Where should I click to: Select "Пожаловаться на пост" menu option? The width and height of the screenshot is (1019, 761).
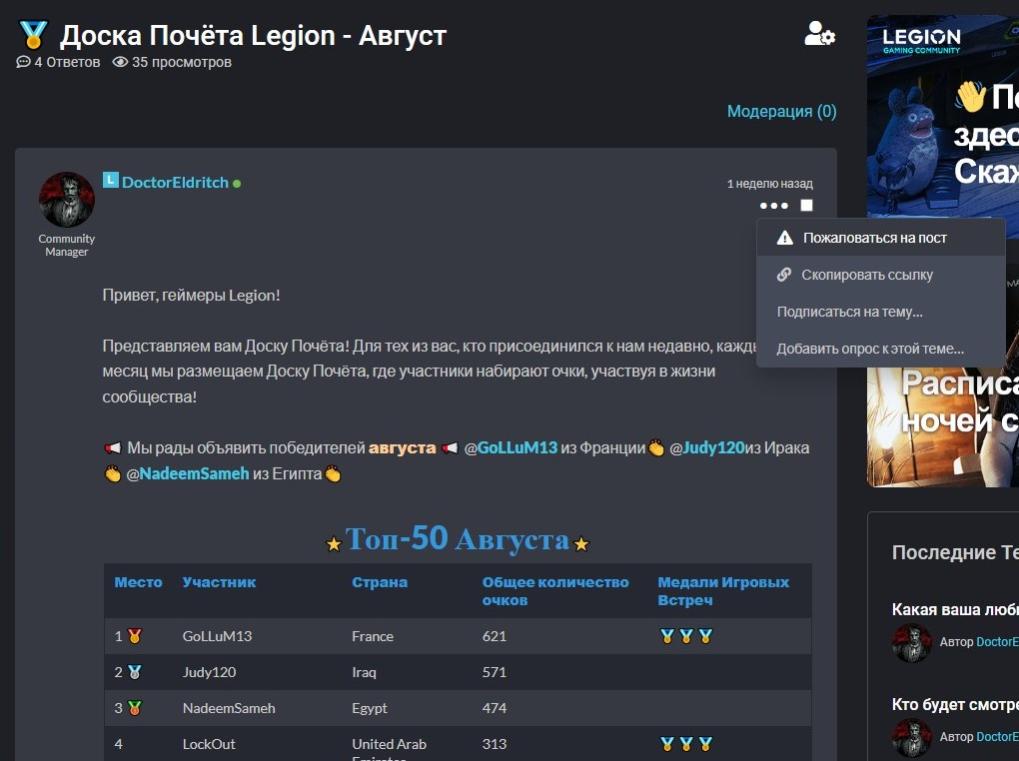click(874, 238)
